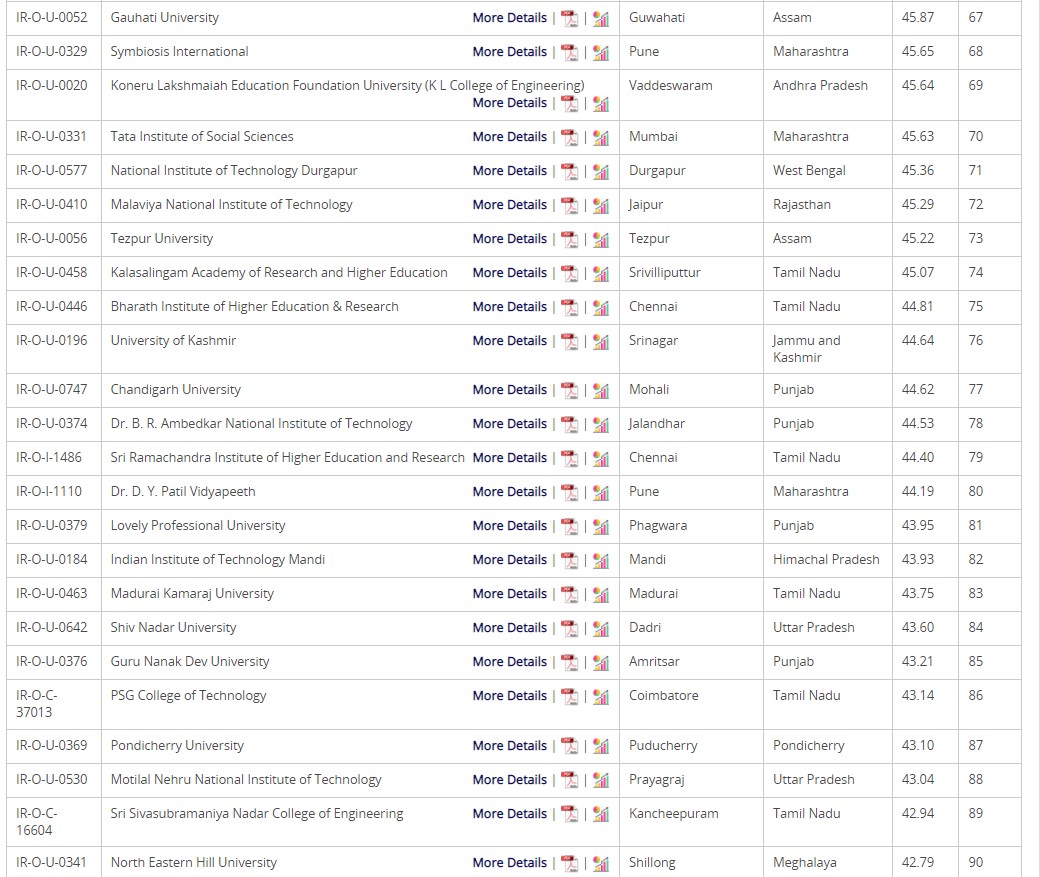Click score cell 45.87
Screen dimensions: 1040x877
[x=918, y=18]
